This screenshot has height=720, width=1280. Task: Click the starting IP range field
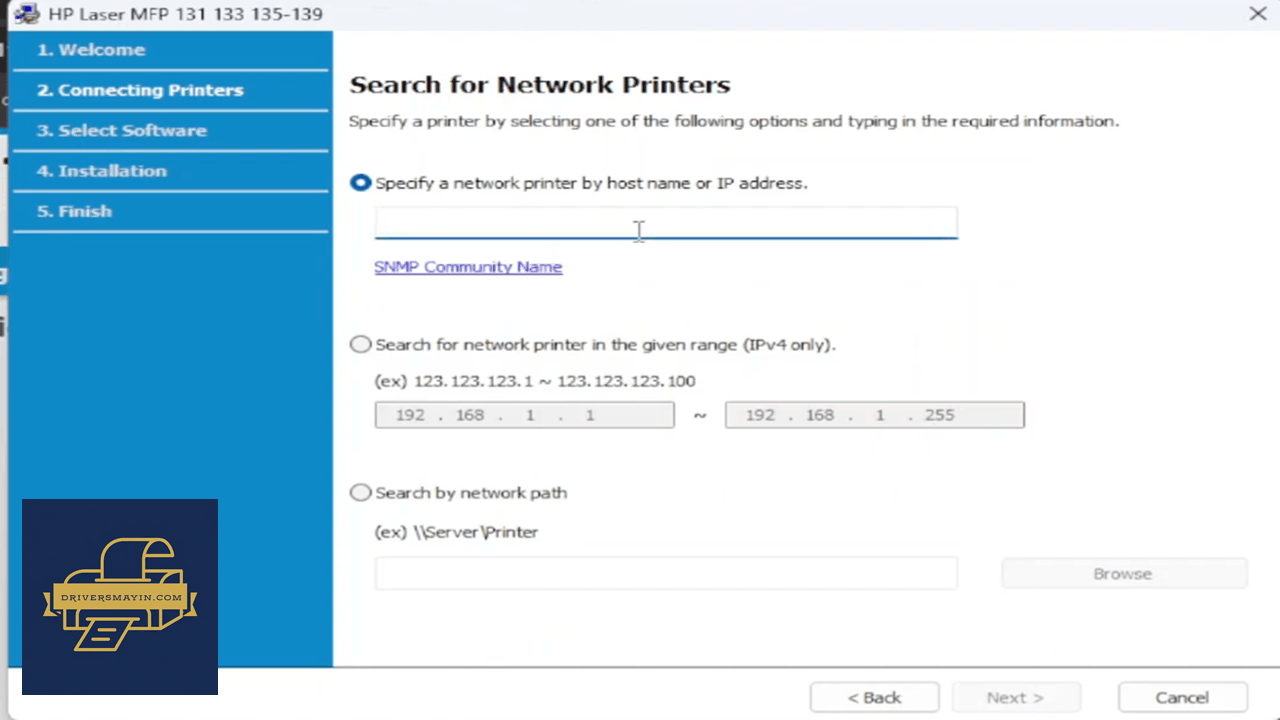pyautogui.click(x=525, y=415)
